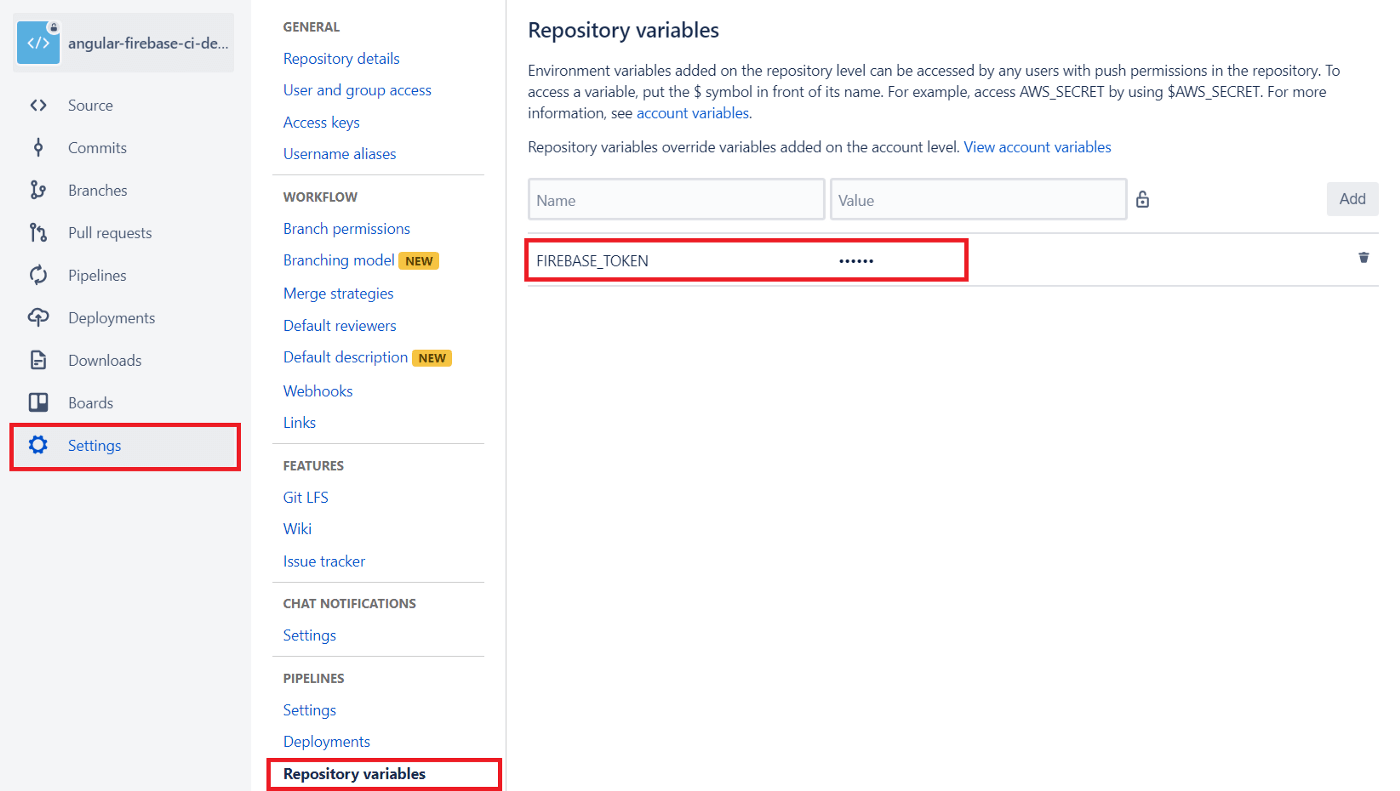Open Branch permissions settings page

click(x=346, y=229)
